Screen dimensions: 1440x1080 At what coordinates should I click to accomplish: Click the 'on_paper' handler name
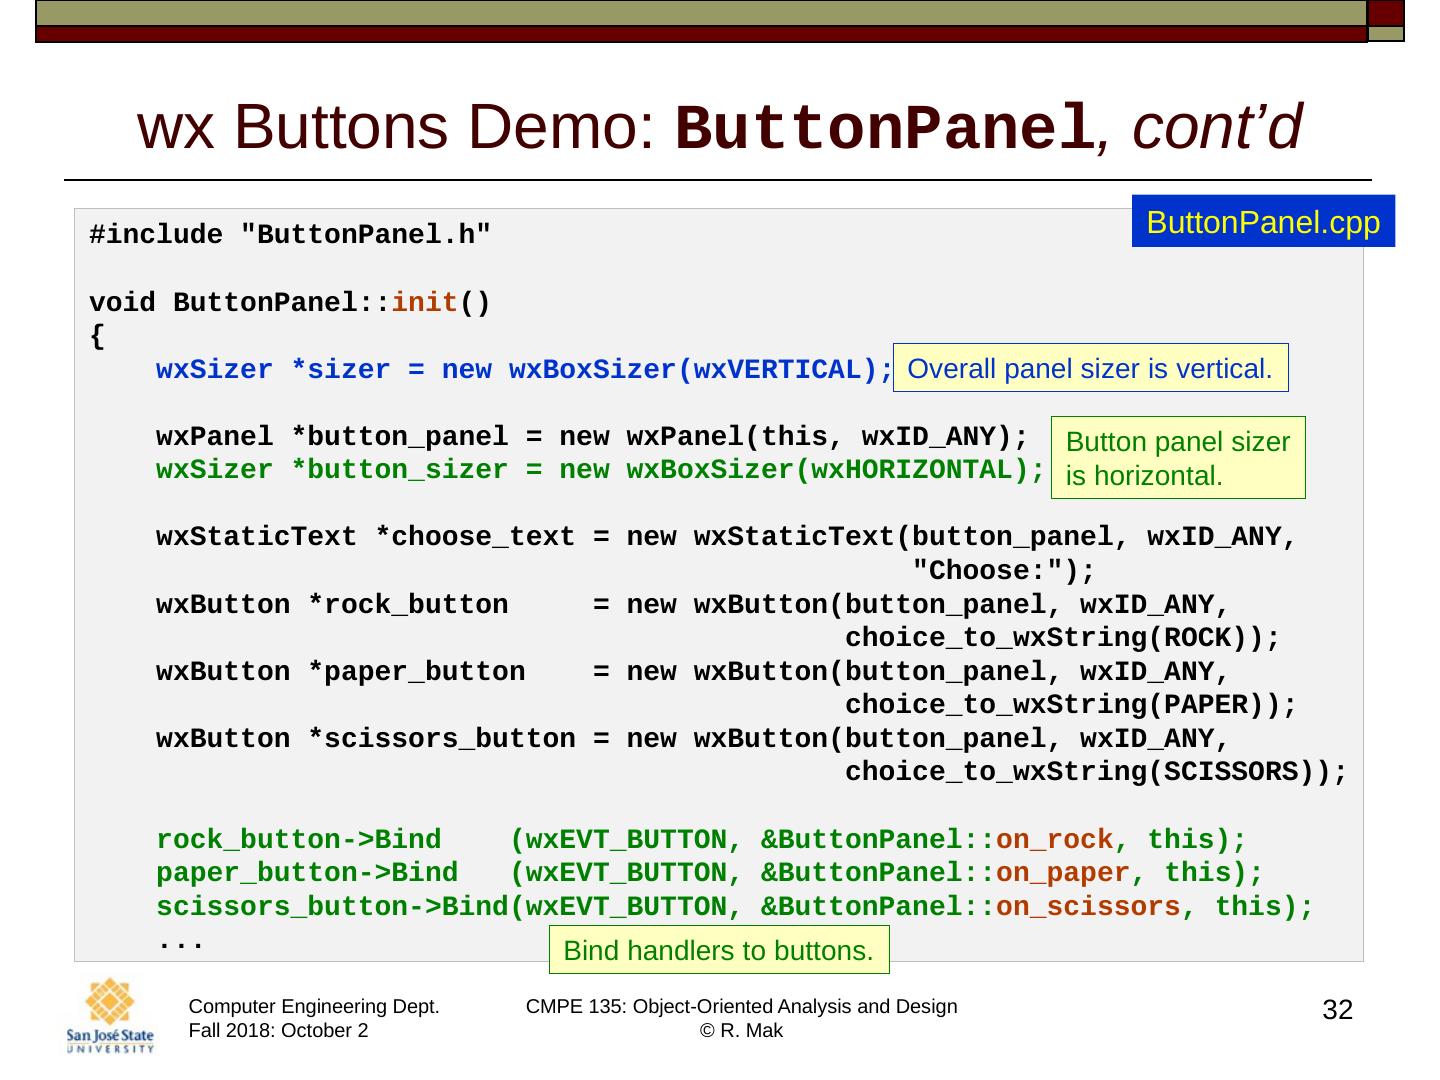1062,873
